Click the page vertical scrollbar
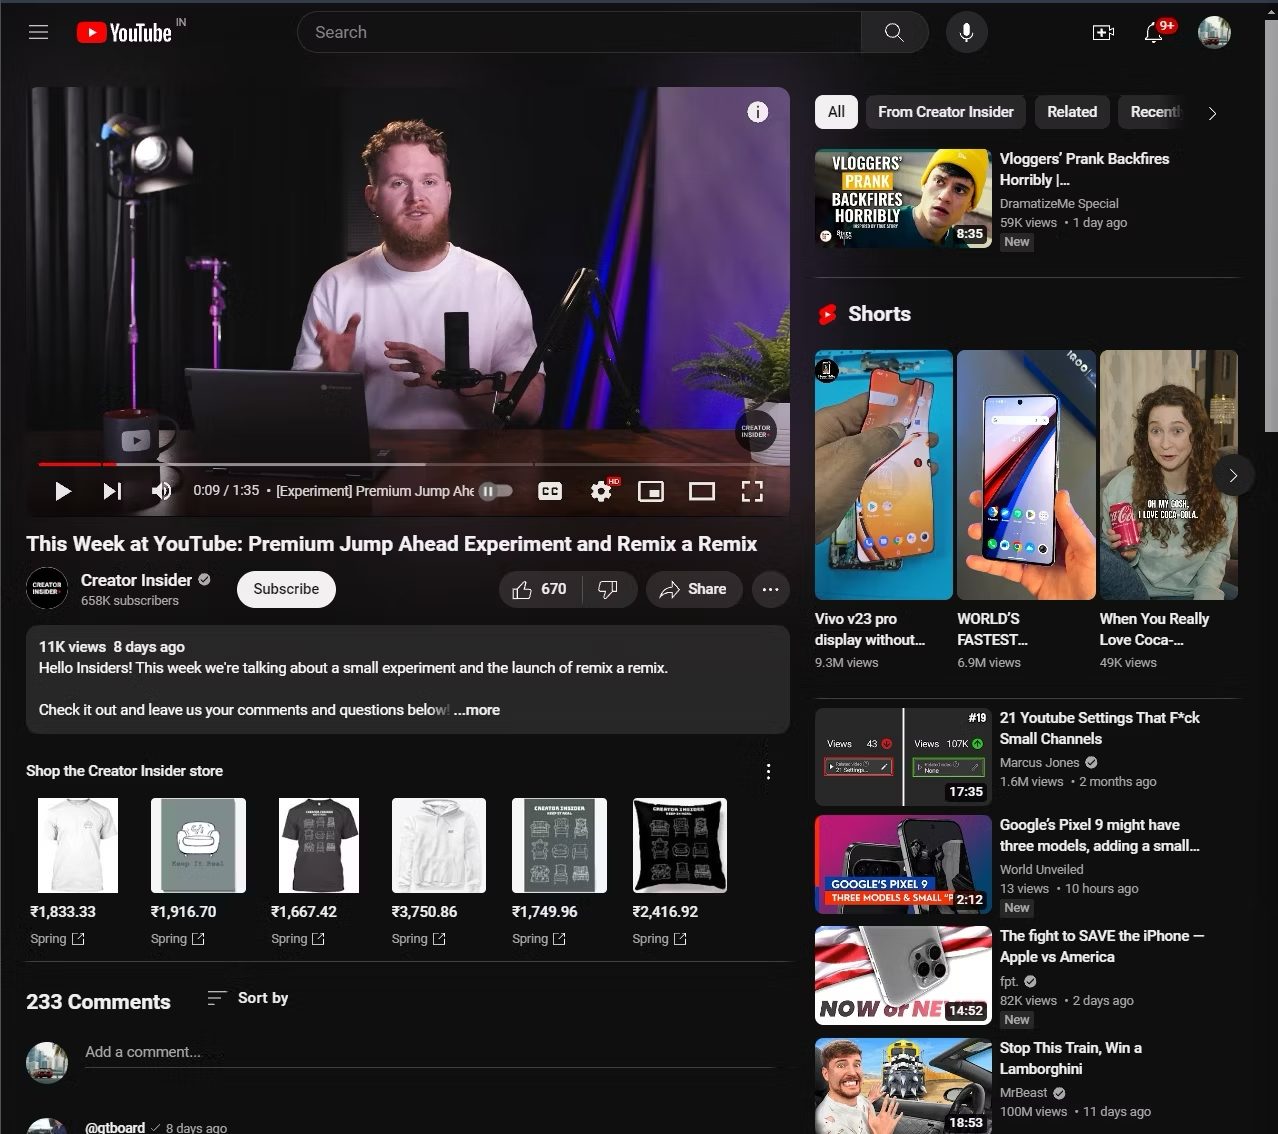This screenshot has height=1134, width=1278. 1271,225
